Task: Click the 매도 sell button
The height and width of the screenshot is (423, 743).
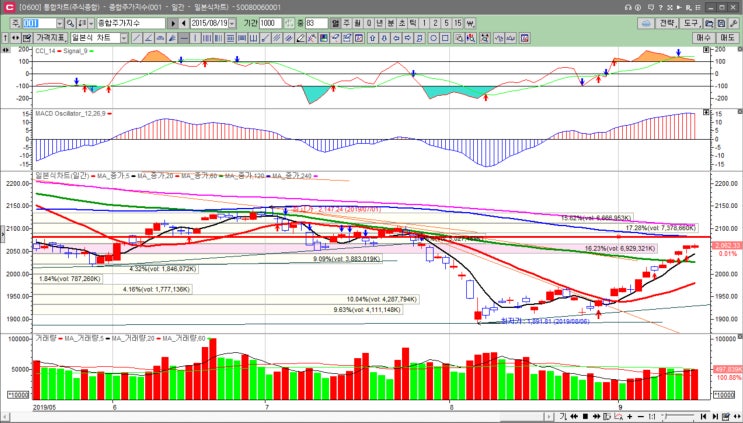Action: [728, 38]
